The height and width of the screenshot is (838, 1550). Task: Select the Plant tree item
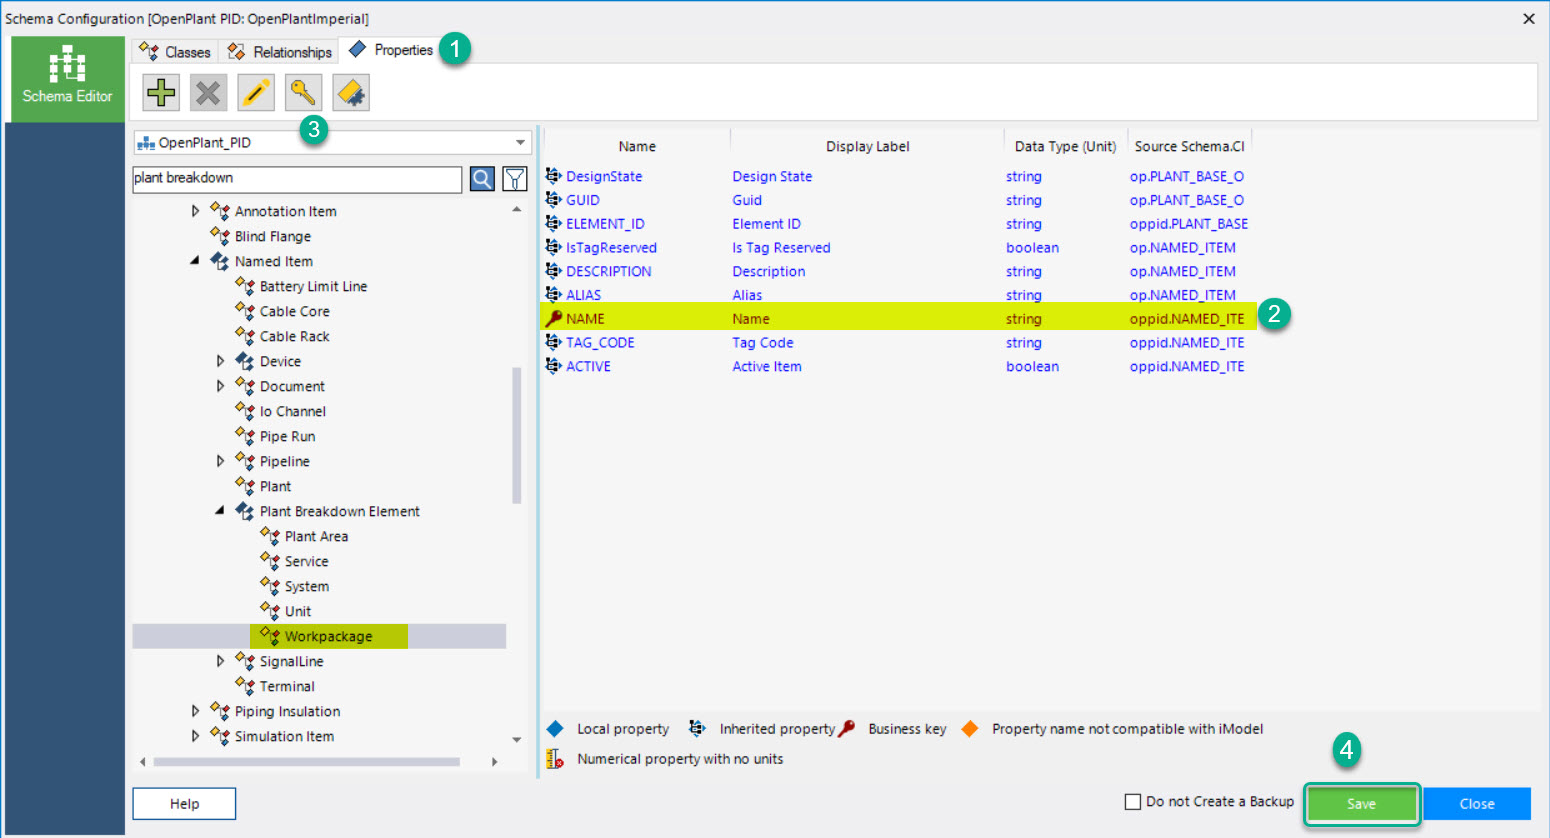pyautogui.click(x=275, y=486)
